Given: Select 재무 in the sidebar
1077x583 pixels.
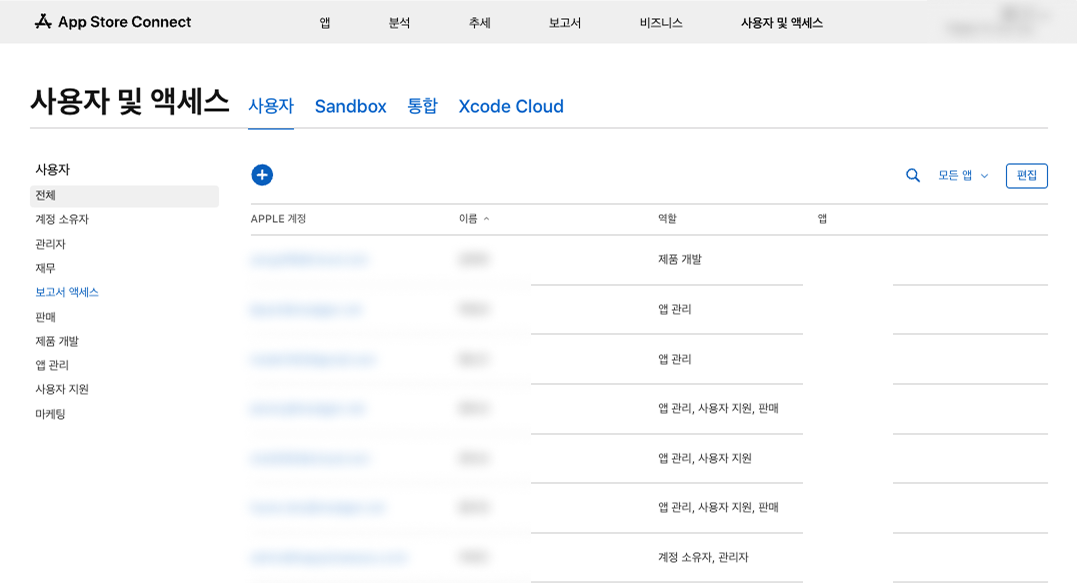Looking at the screenshot, I should (45, 268).
